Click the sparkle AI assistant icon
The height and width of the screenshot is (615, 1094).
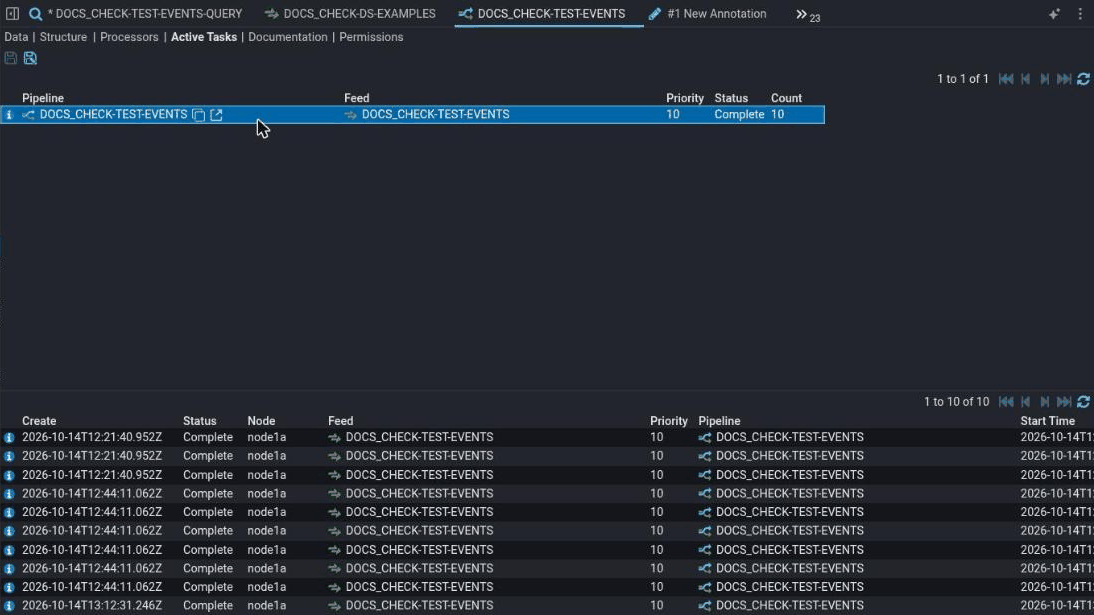pyautogui.click(x=1054, y=14)
